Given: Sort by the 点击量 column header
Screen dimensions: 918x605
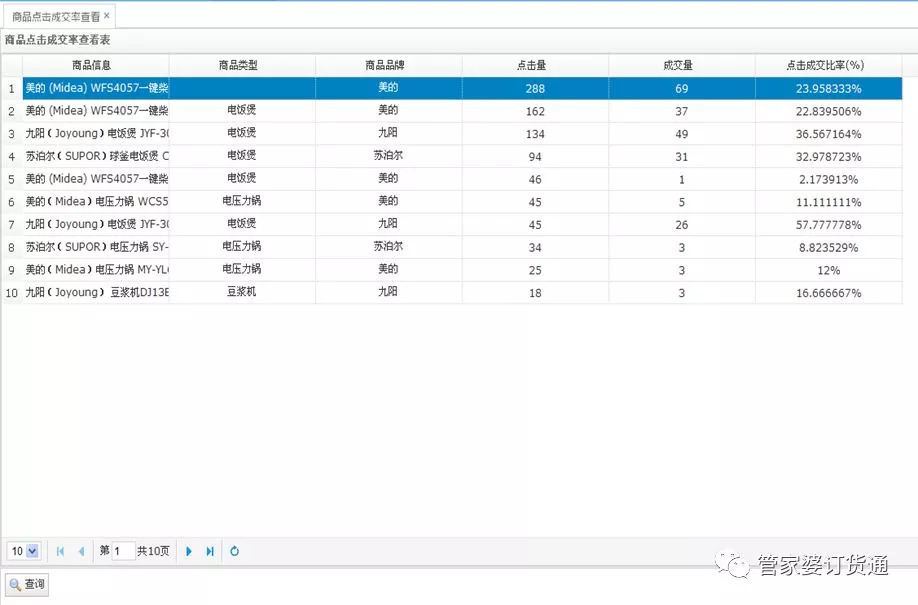Looking at the screenshot, I should [x=535, y=65].
